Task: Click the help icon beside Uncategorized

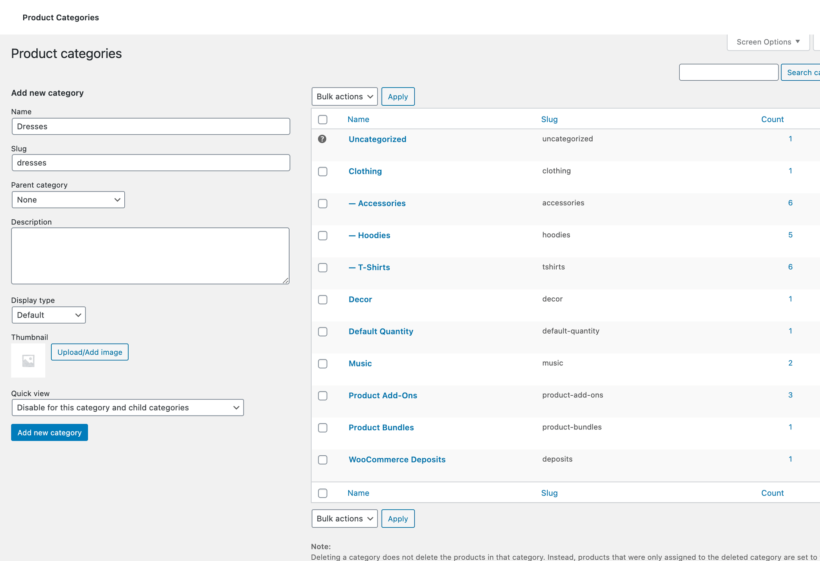Action: 322,139
